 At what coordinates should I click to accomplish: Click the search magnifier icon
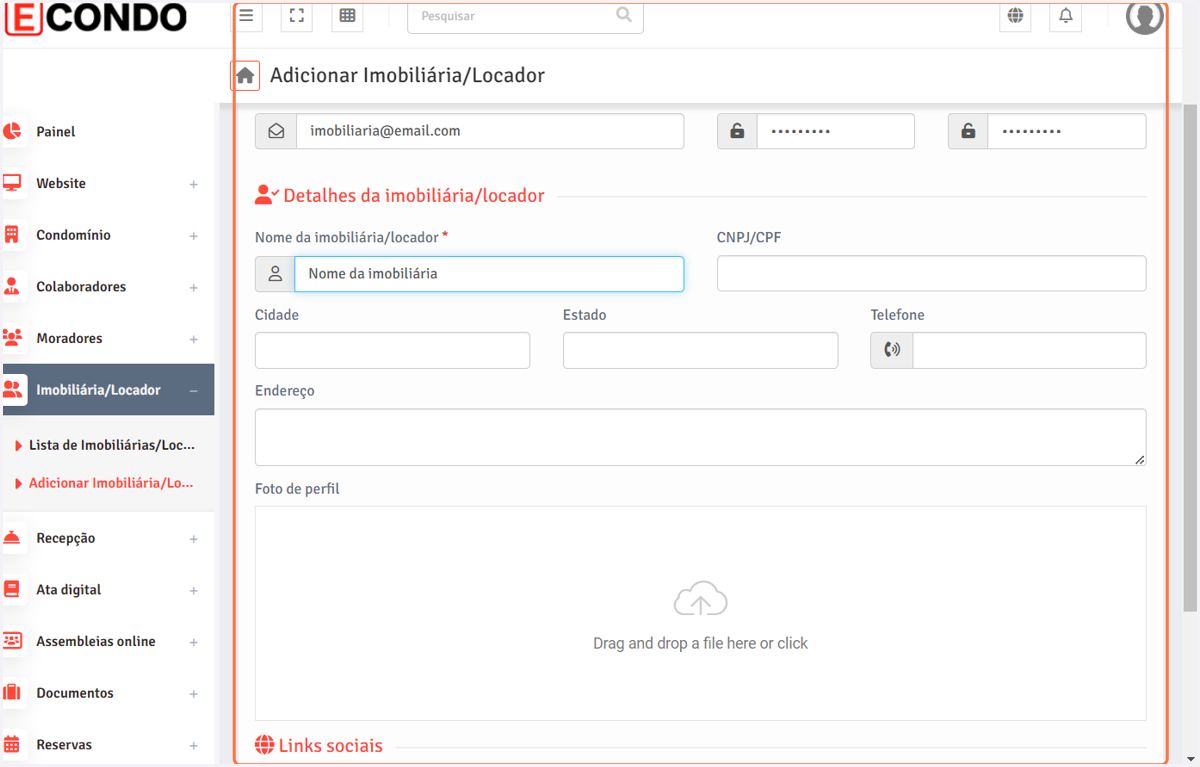624,15
